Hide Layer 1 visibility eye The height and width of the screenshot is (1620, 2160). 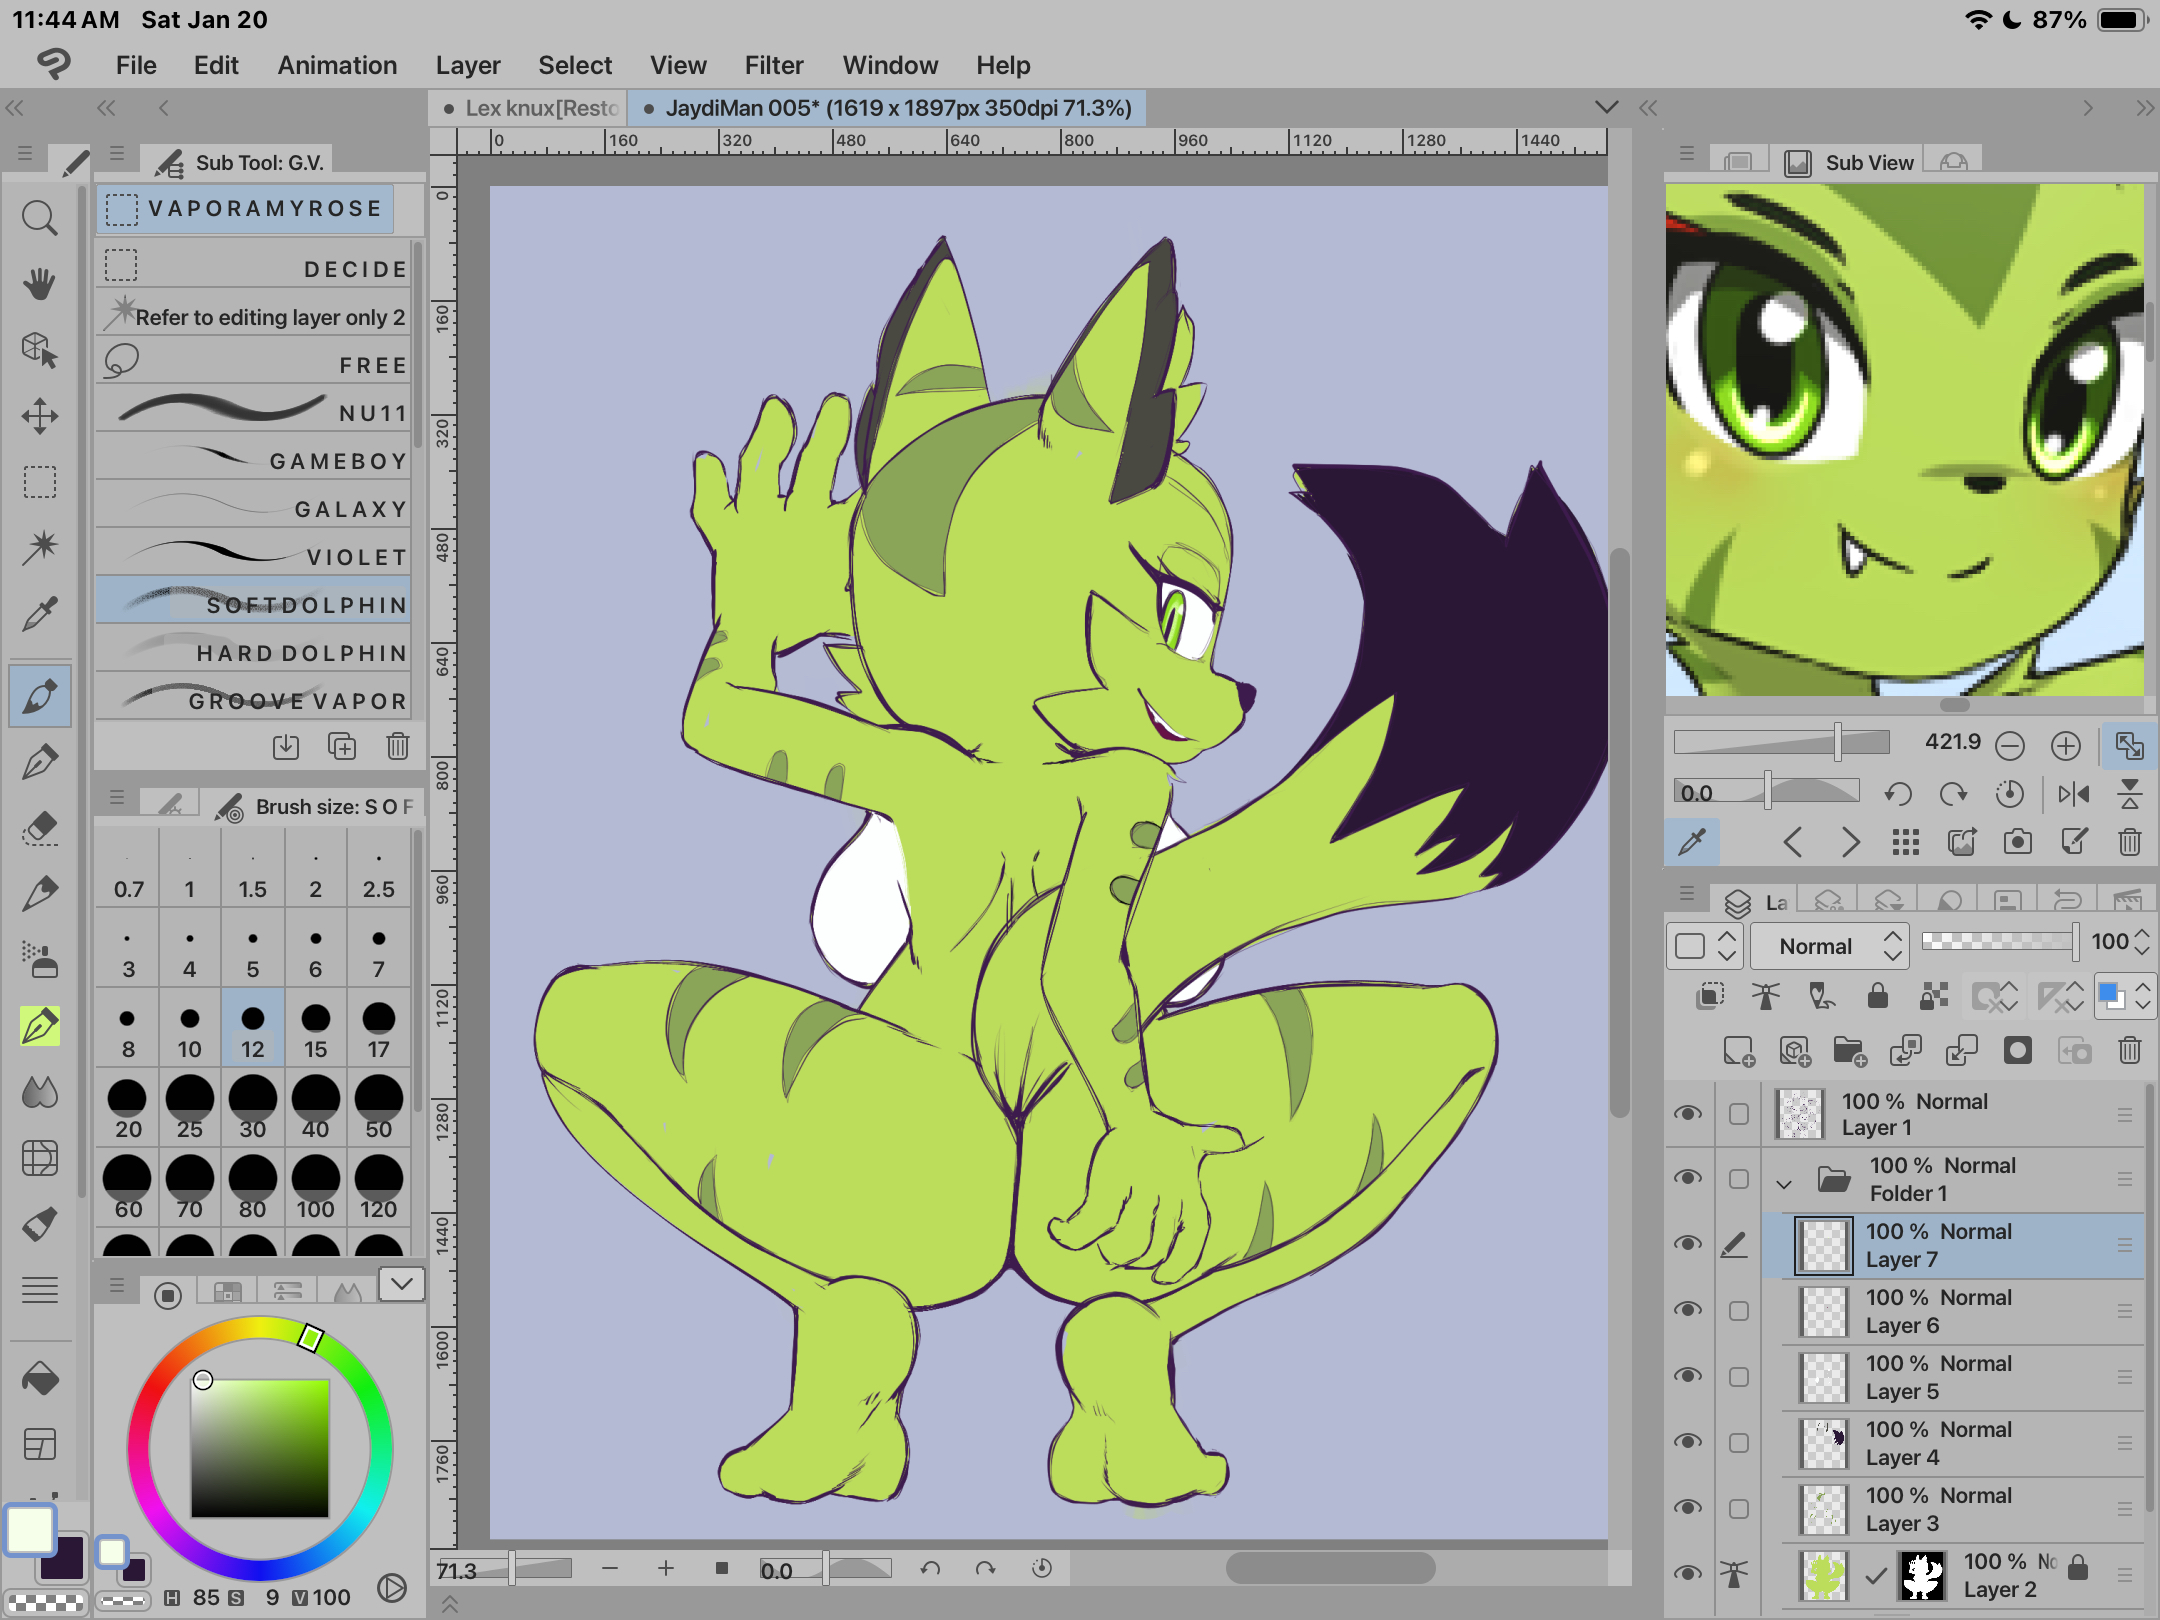point(1688,1113)
